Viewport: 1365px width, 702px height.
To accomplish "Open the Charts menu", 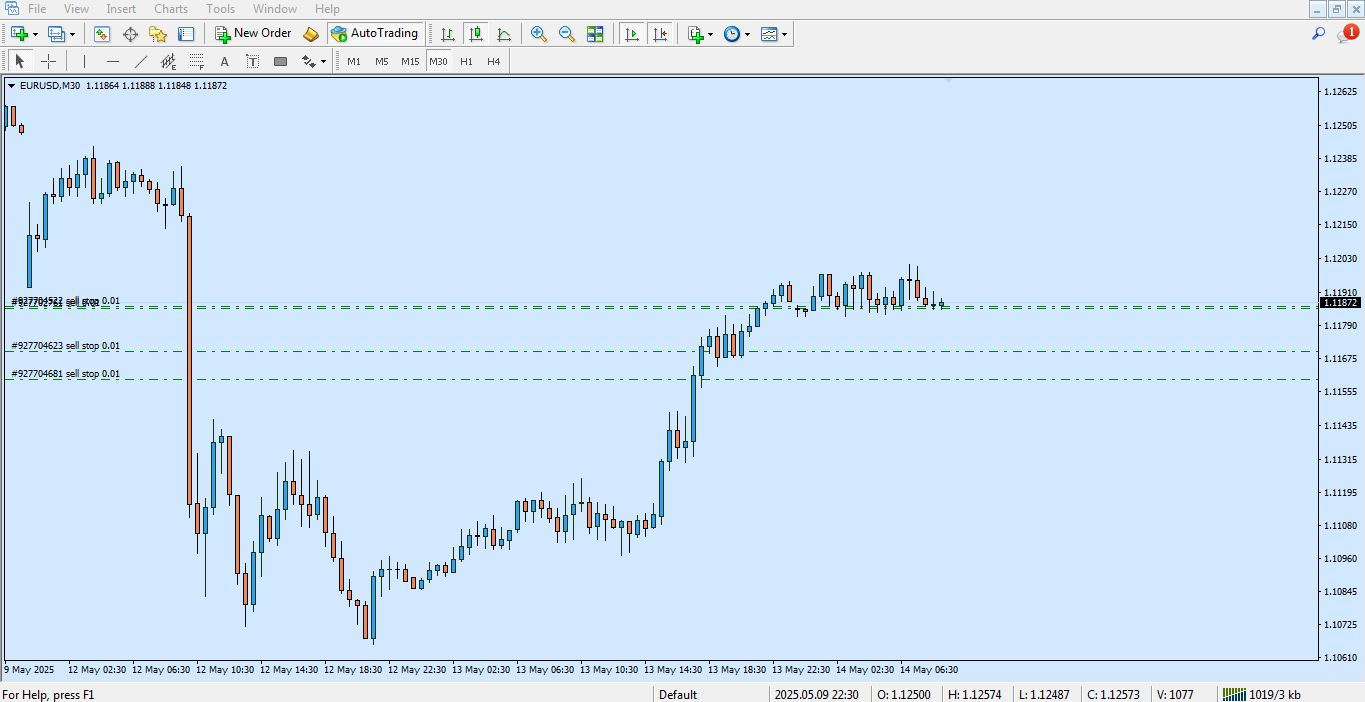I will pos(171,9).
